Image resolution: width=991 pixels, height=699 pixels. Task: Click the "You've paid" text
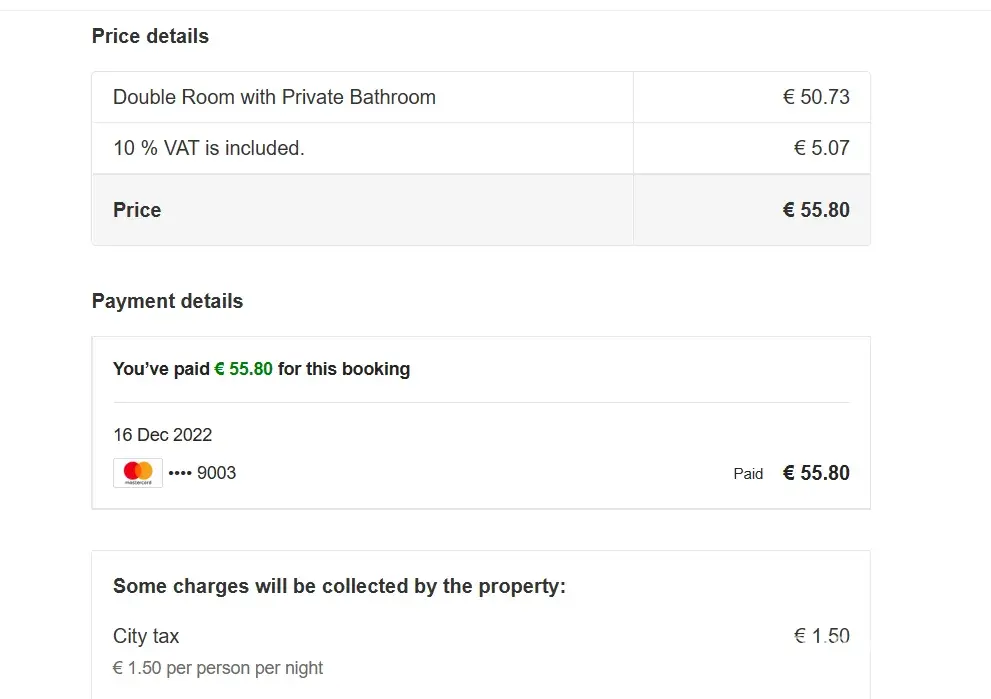click(x=161, y=369)
